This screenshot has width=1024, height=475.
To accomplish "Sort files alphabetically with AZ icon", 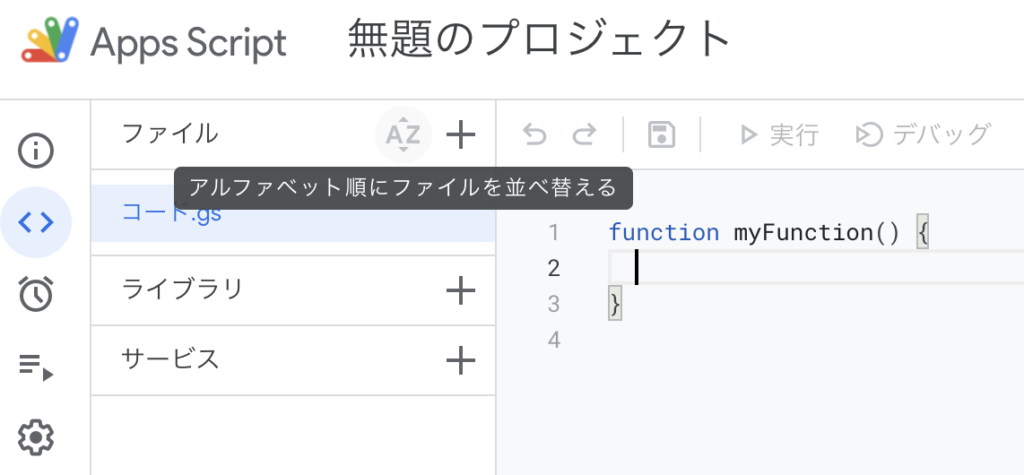I will [403, 135].
